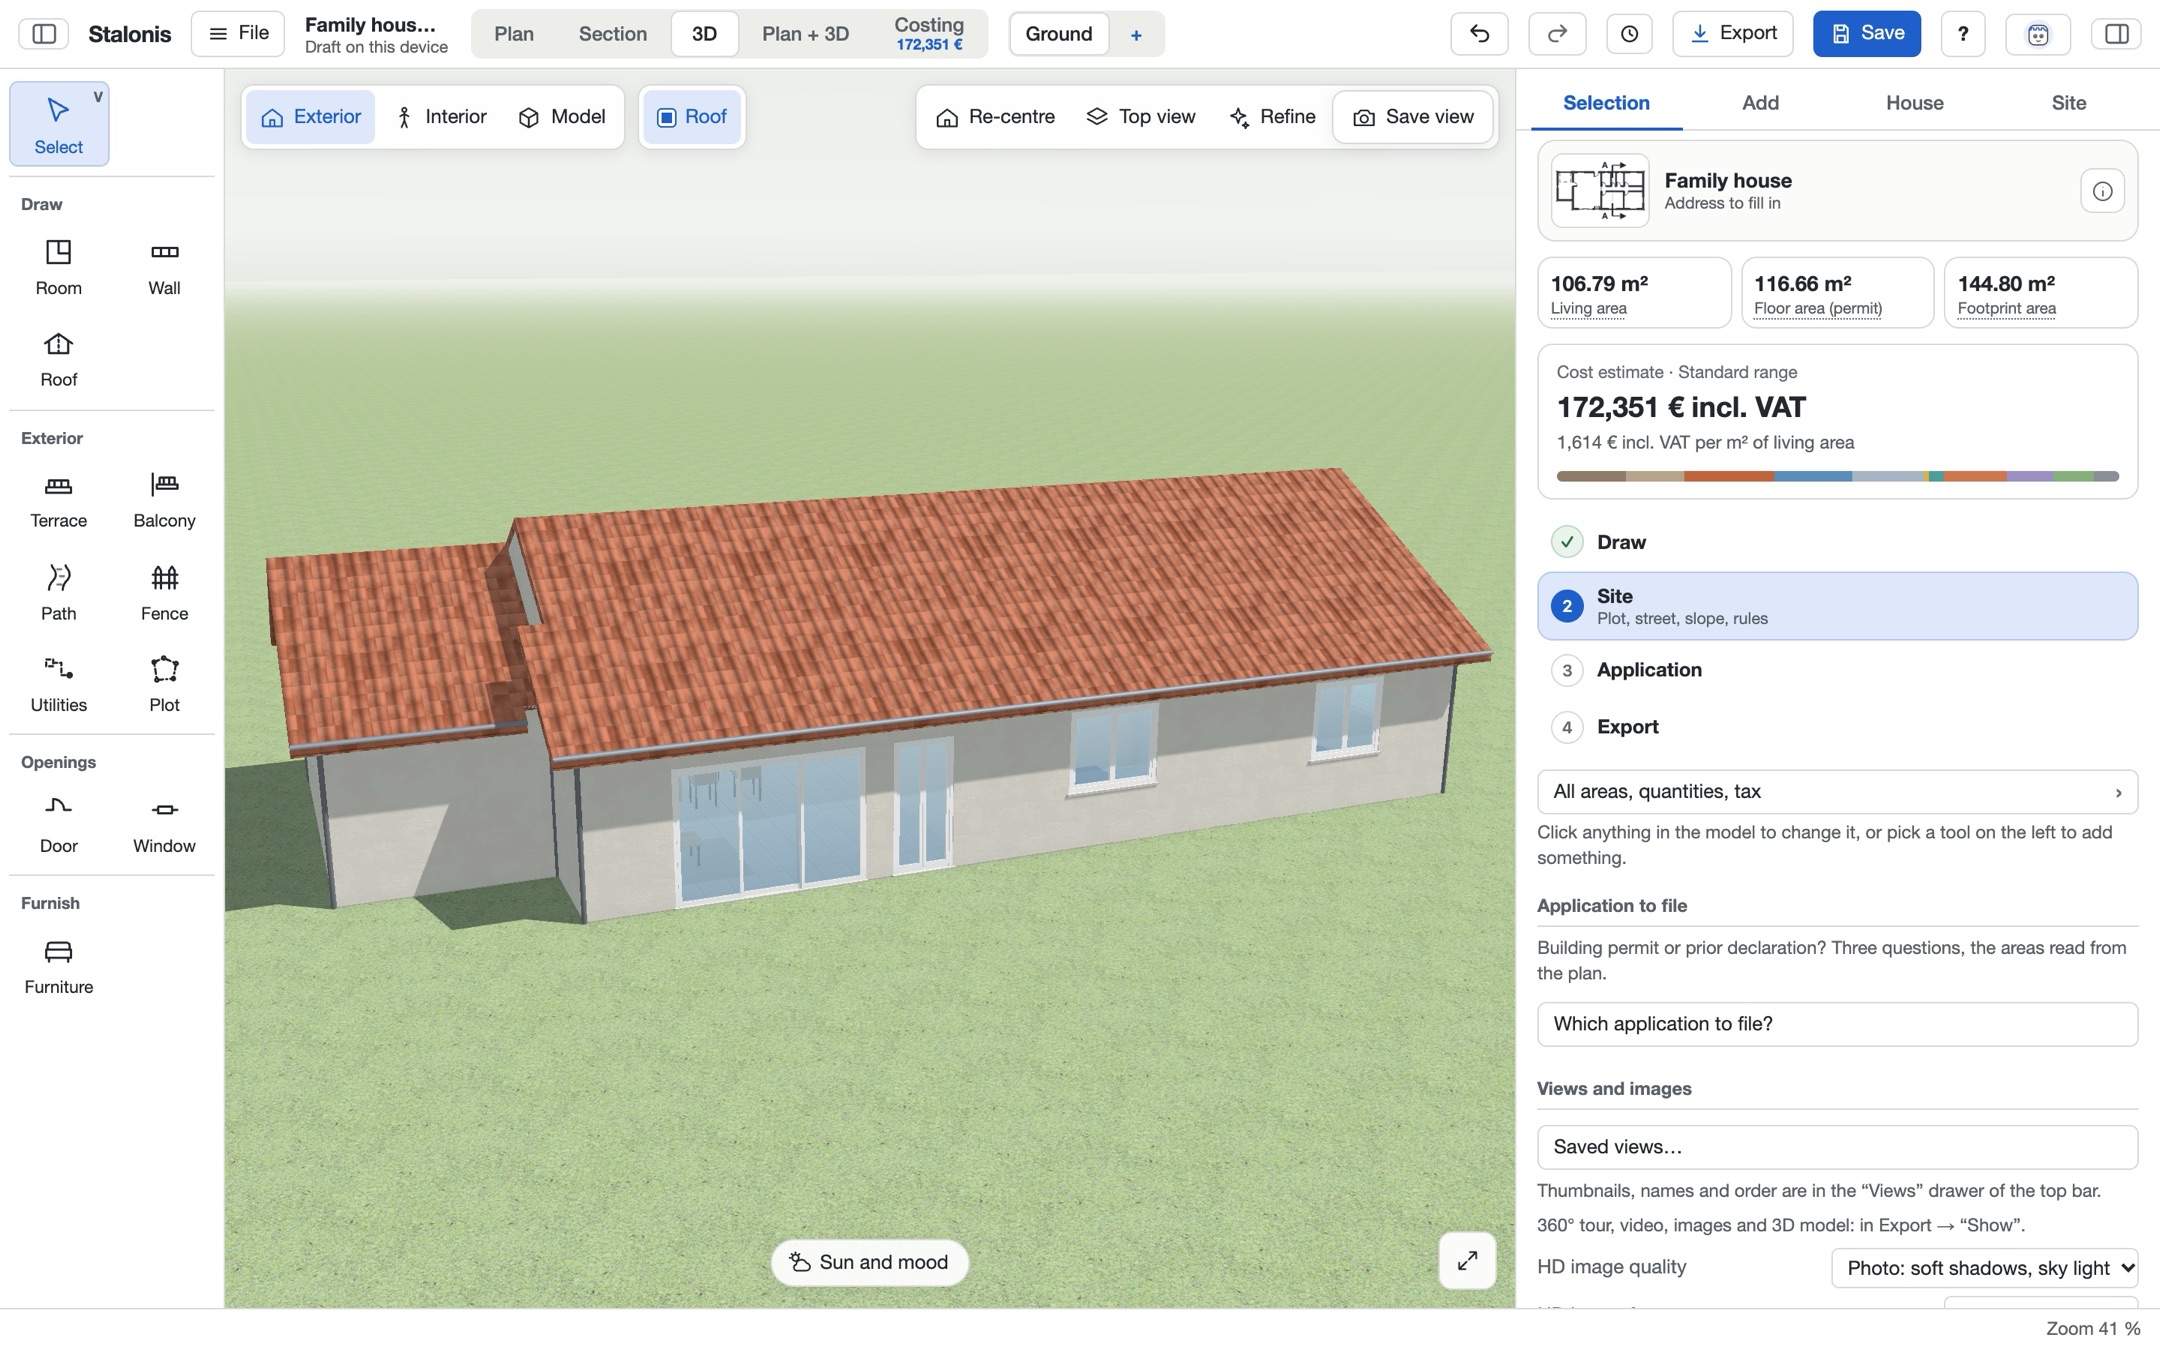Open project info icon on Family house card
This screenshot has width=2160, height=1350.
point(2102,191)
